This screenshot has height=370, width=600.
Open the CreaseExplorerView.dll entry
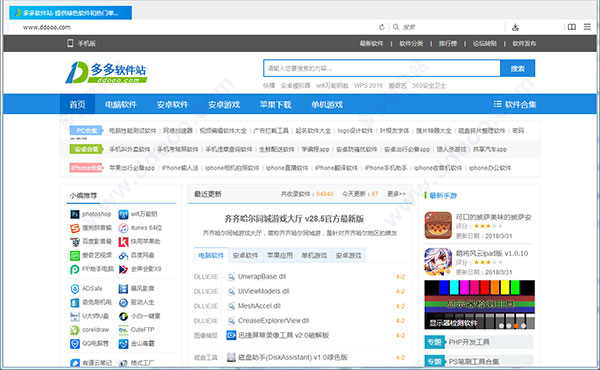(273, 321)
